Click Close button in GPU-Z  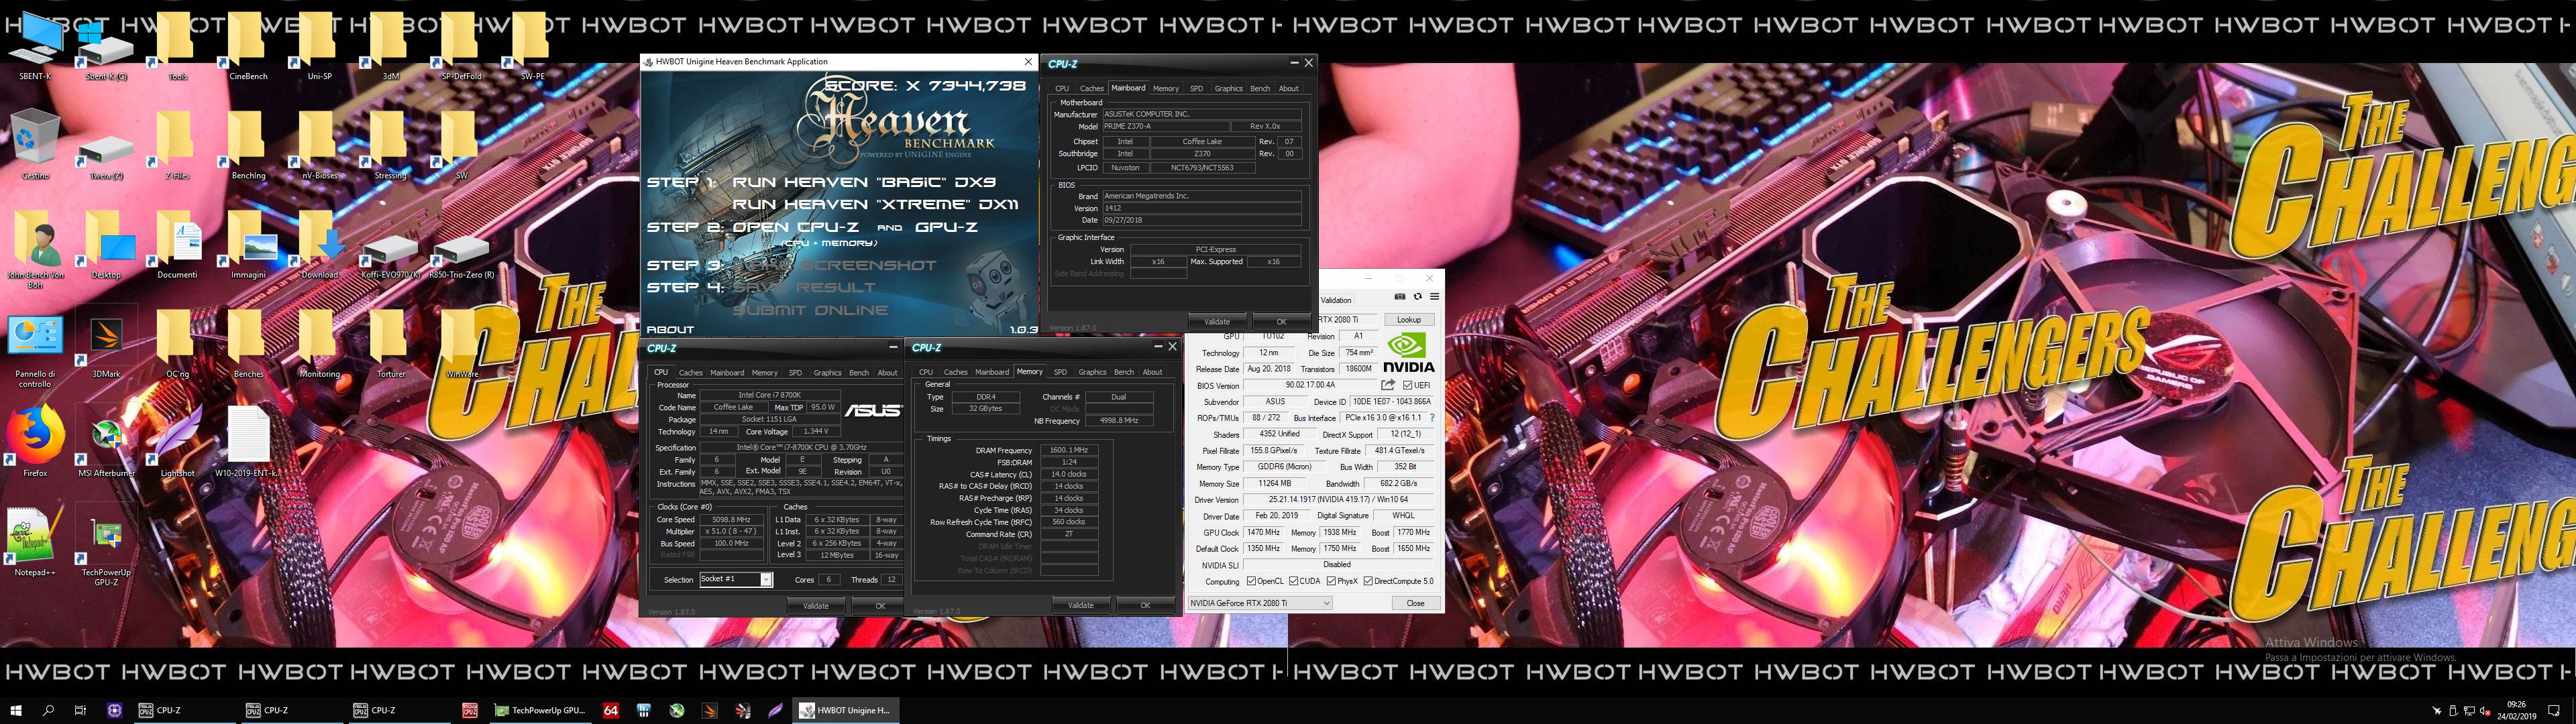(1415, 603)
